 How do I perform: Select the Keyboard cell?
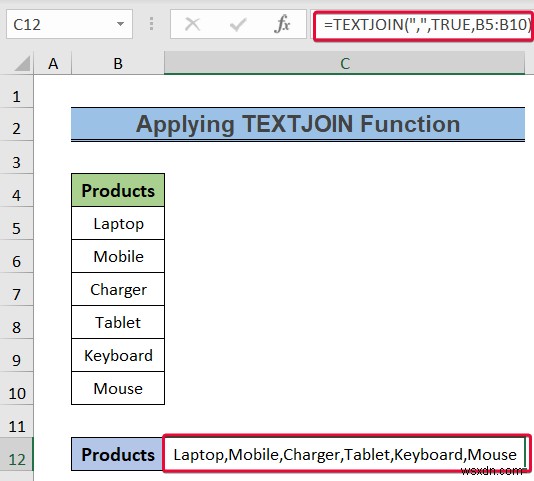click(118, 356)
